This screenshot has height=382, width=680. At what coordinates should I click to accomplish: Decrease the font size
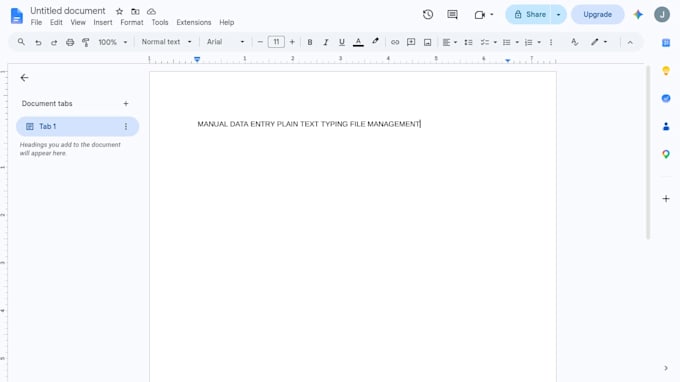(260, 42)
